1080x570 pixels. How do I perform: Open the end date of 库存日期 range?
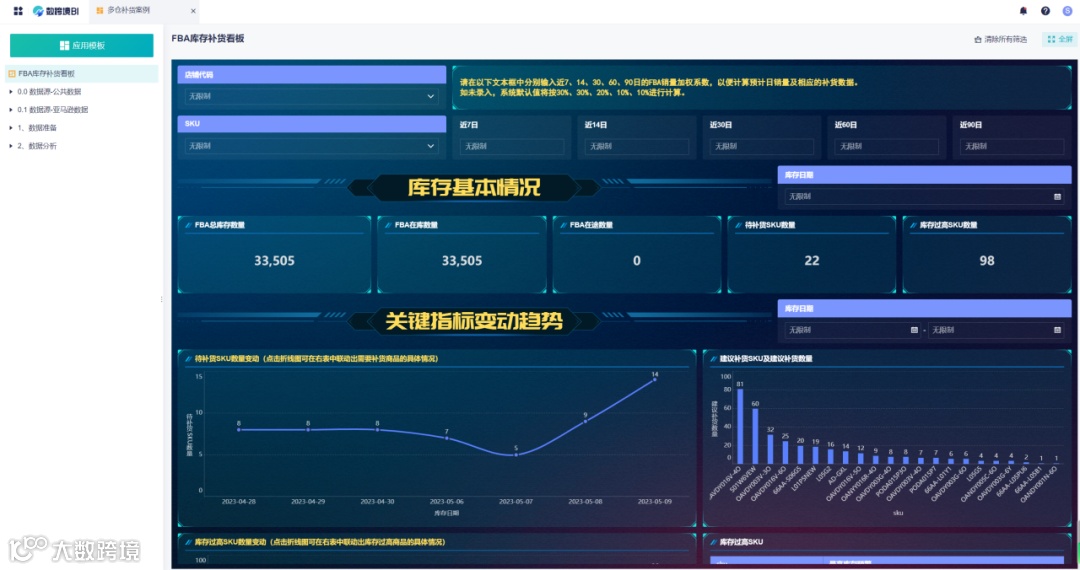coord(996,330)
